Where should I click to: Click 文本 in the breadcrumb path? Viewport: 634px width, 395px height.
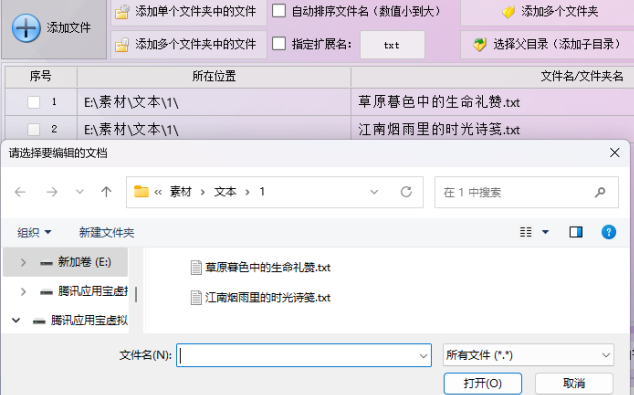tap(225, 192)
